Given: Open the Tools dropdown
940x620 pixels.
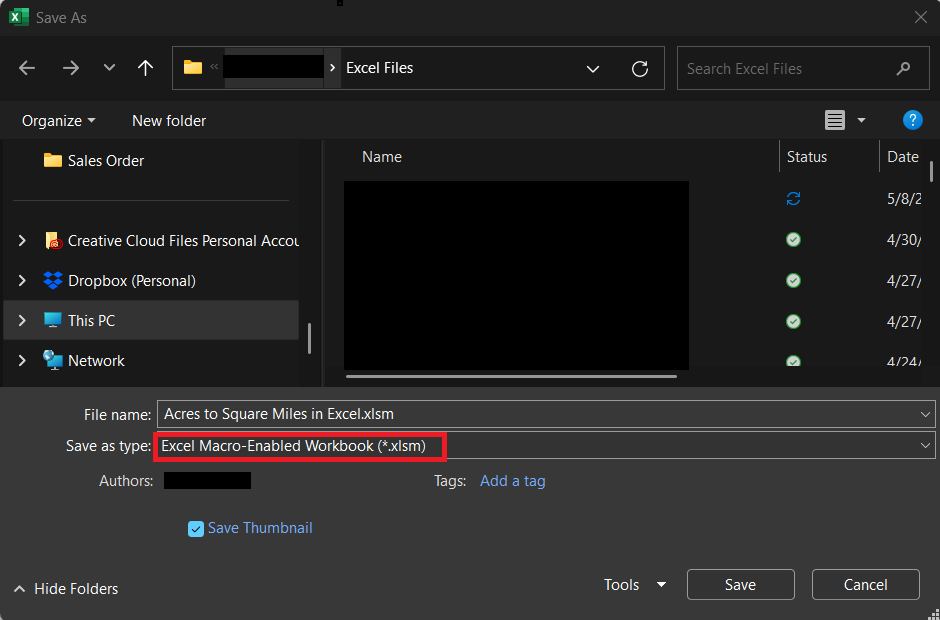Looking at the screenshot, I should click(x=635, y=585).
